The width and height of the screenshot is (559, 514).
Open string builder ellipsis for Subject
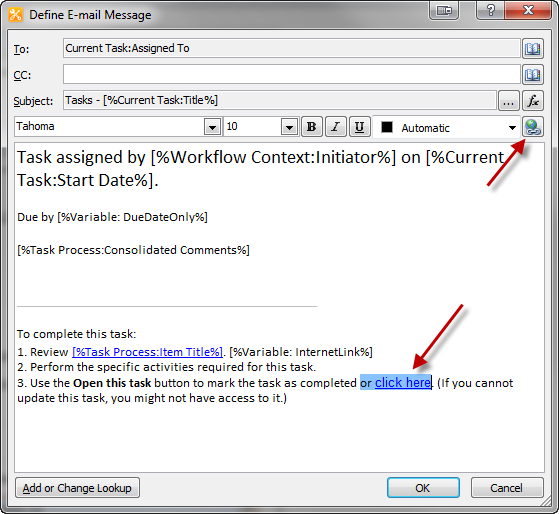(x=508, y=101)
